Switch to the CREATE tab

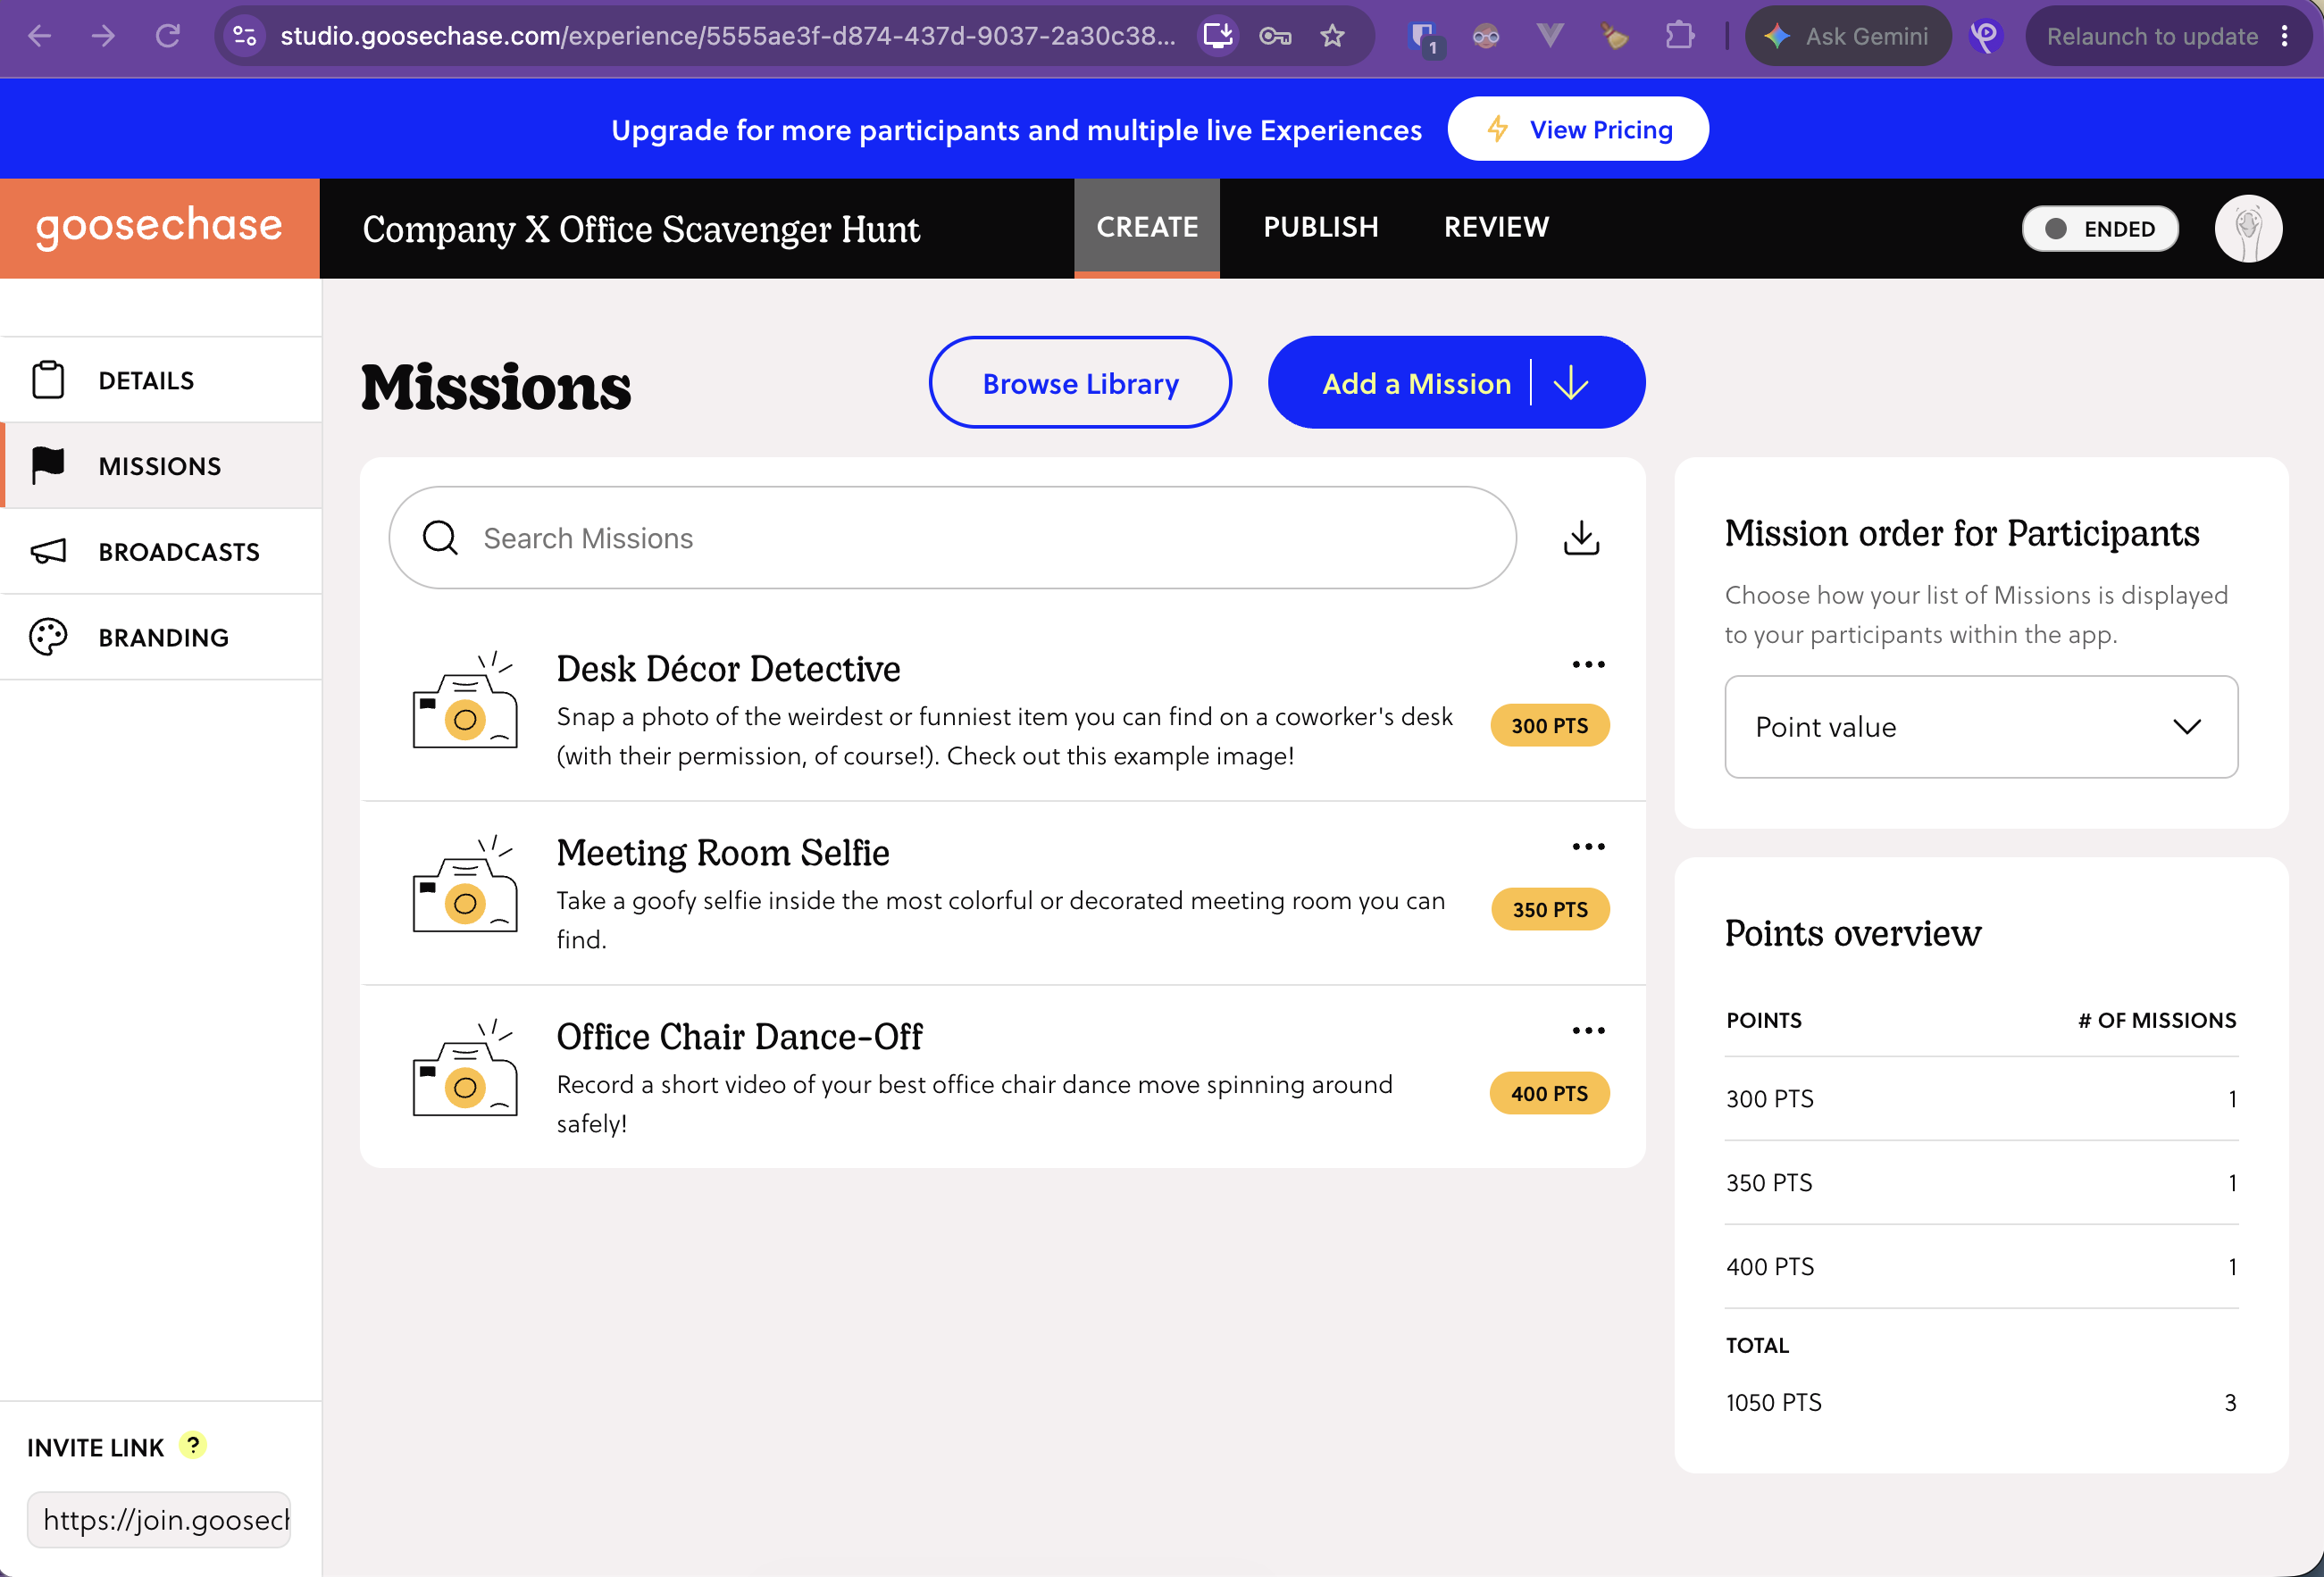tap(1147, 227)
